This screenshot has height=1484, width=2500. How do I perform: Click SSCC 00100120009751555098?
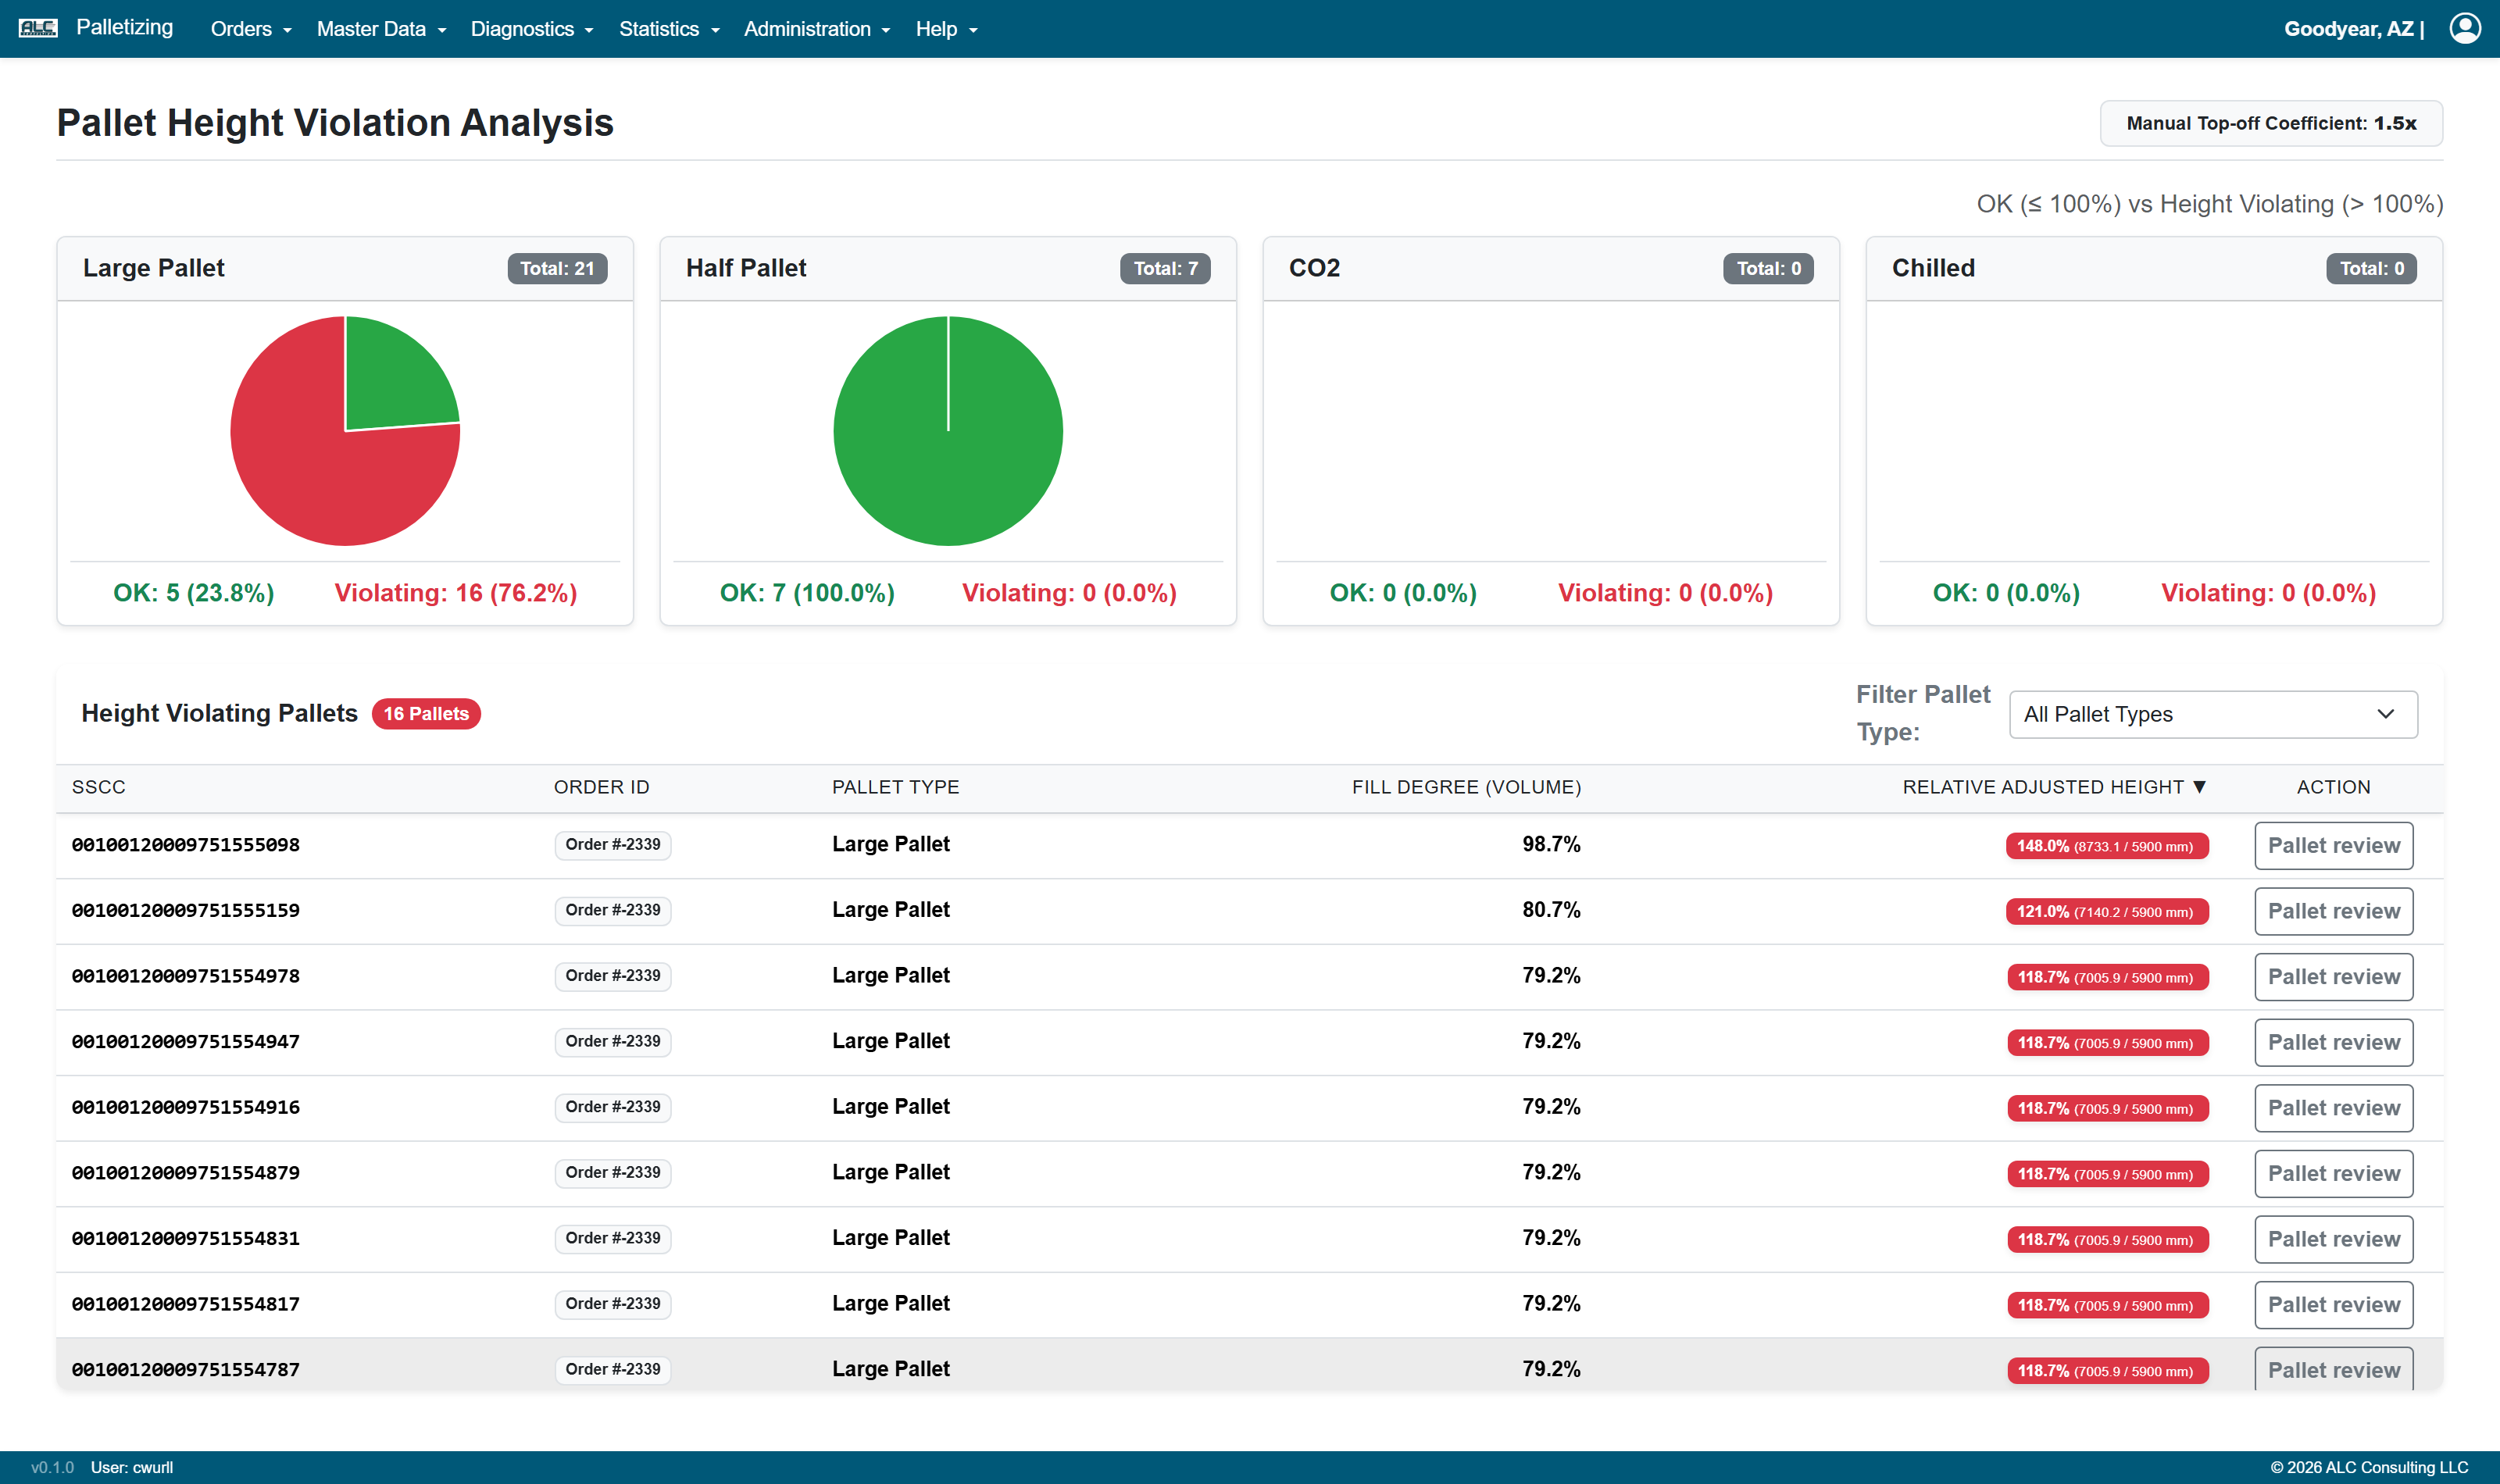(x=186, y=845)
